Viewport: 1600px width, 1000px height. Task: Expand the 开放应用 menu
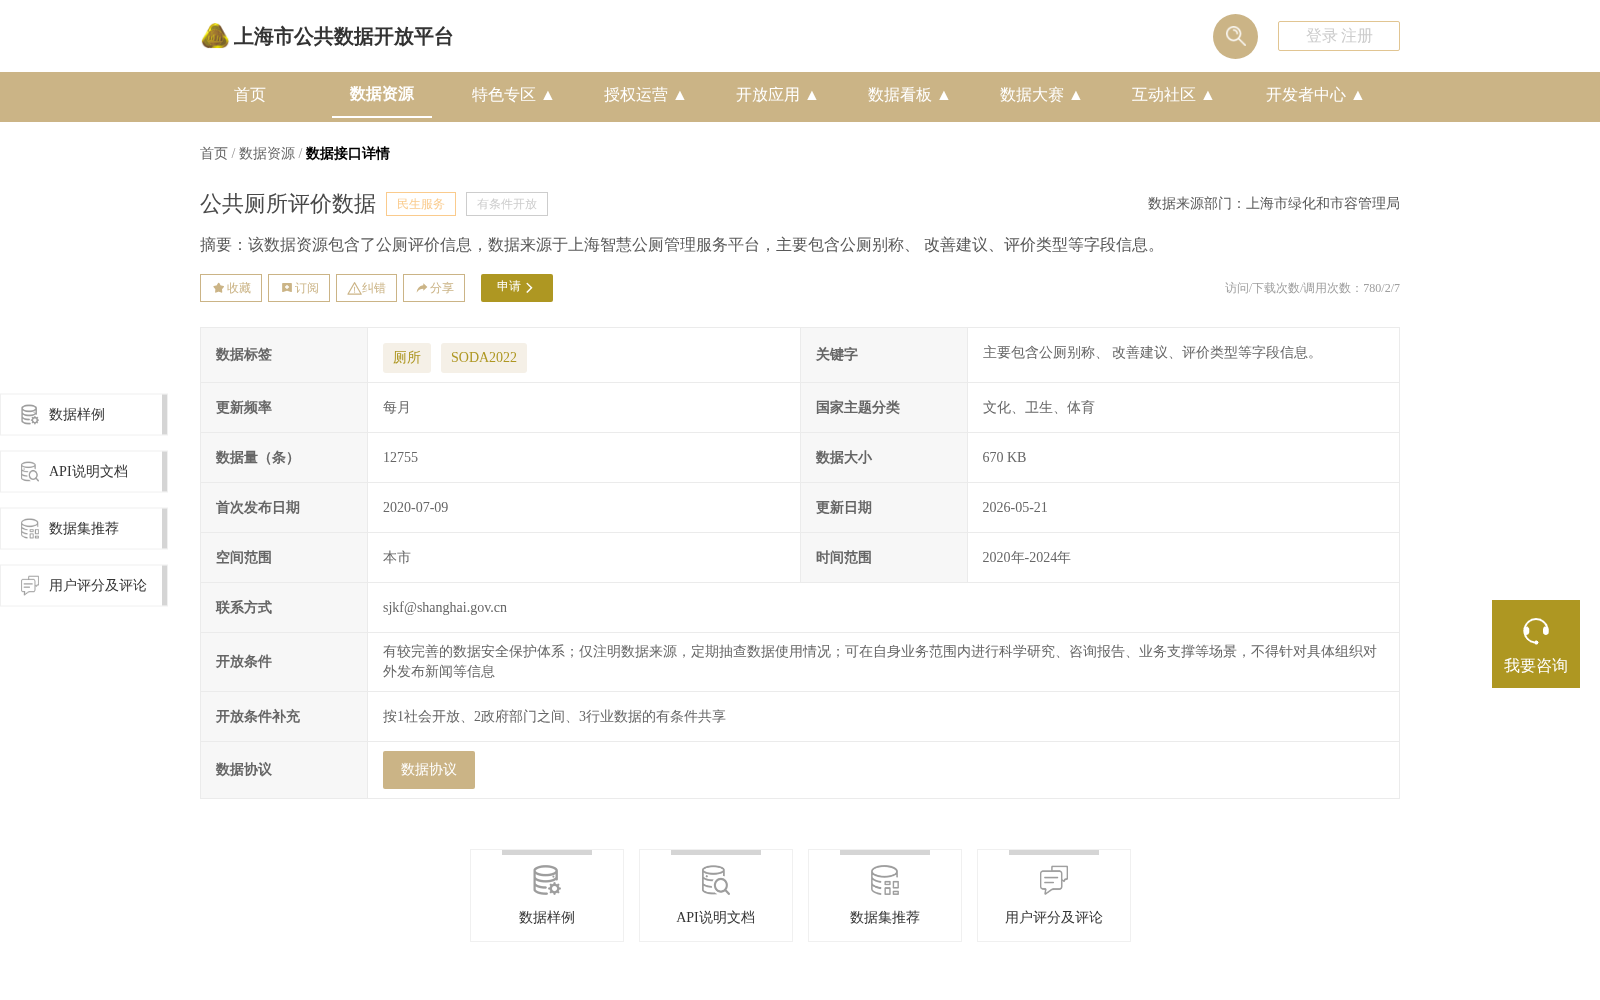pyautogui.click(x=777, y=95)
